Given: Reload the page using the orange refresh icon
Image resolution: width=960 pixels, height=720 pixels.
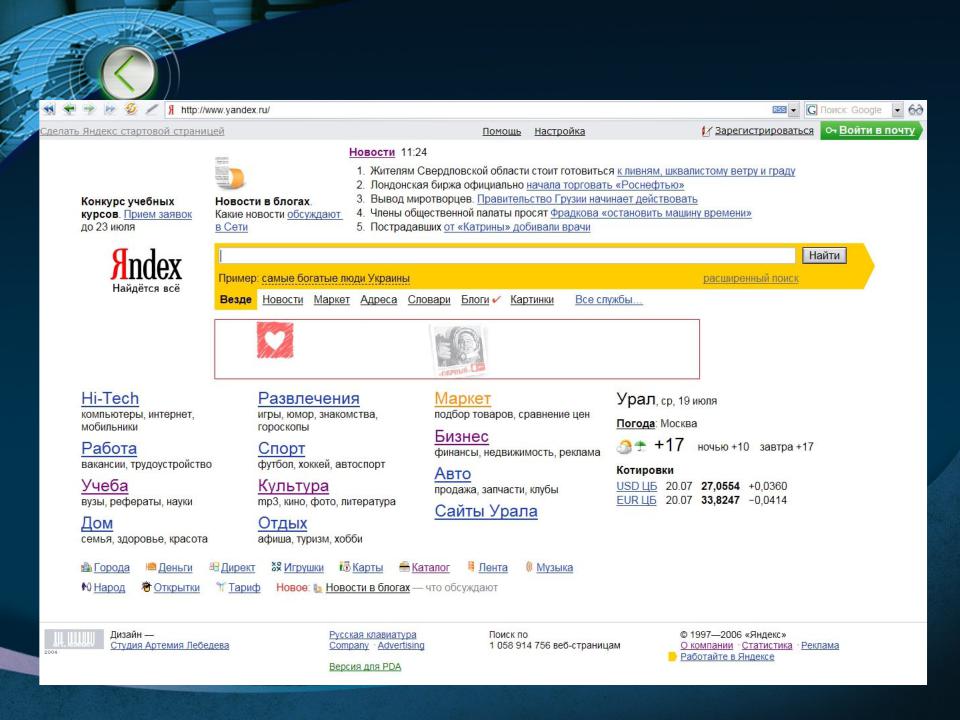Looking at the screenshot, I should (x=131, y=109).
